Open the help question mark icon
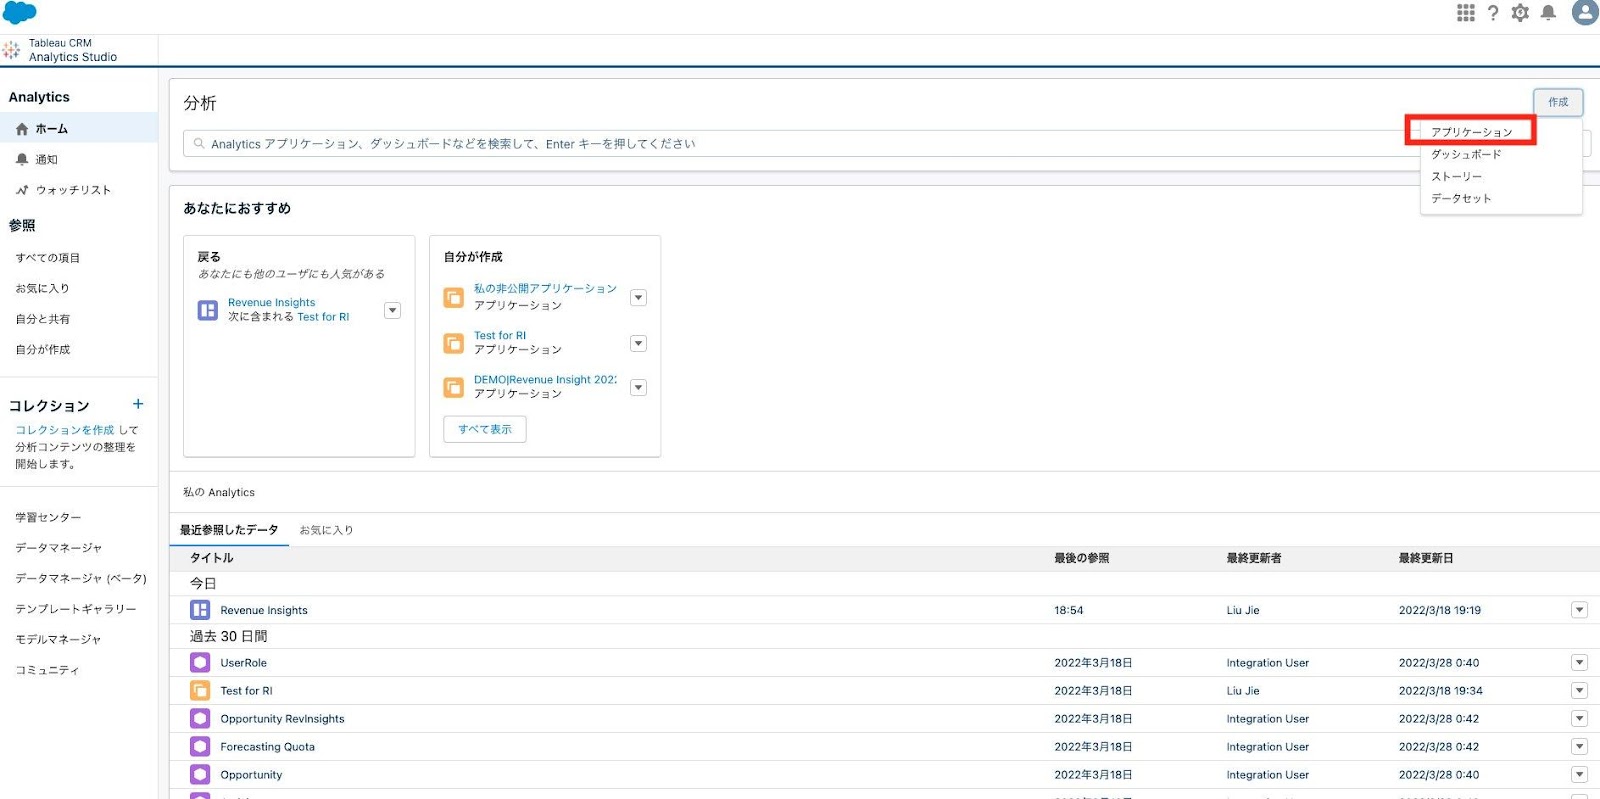The height and width of the screenshot is (799, 1600). [x=1493, y=13]
